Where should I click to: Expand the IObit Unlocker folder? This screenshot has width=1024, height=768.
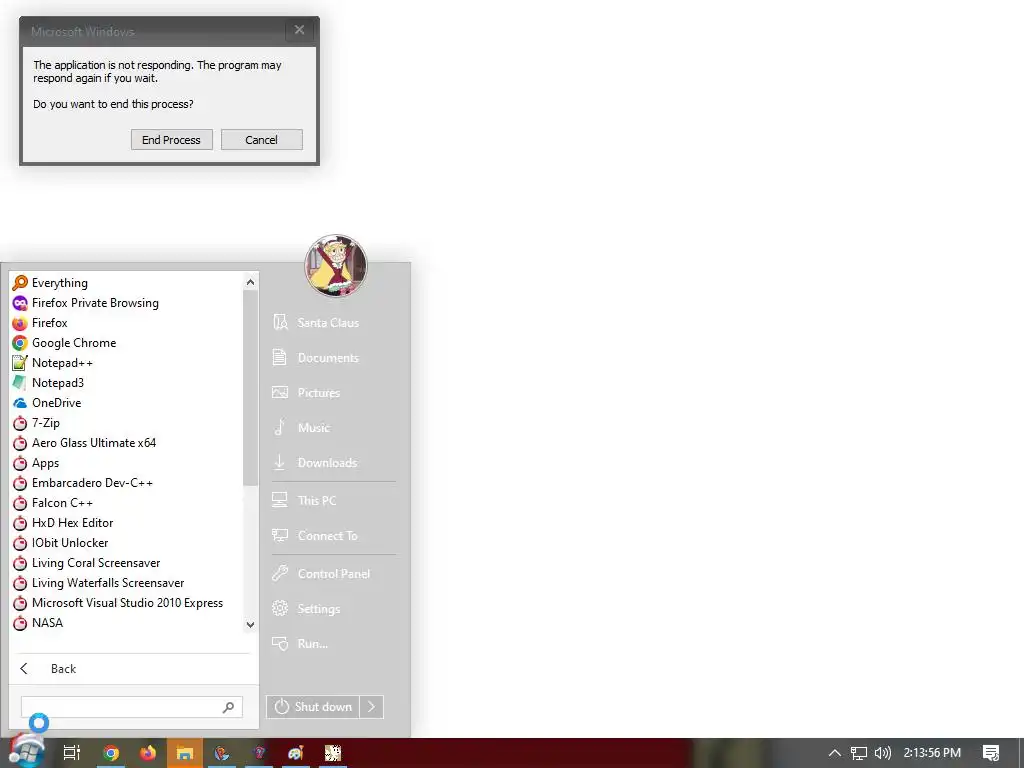pos(127,543)
